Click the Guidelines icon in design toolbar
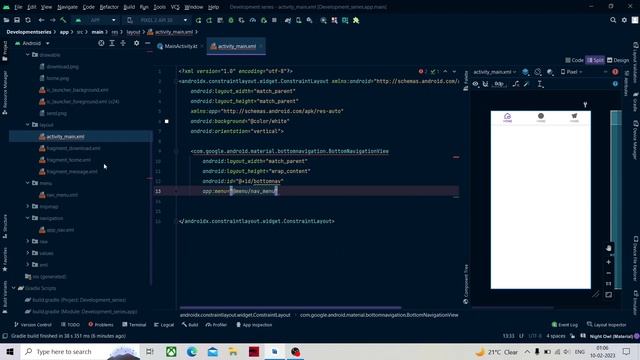This screenshot has width=640, height=360. pyautogui.click(x=540, y=84)
